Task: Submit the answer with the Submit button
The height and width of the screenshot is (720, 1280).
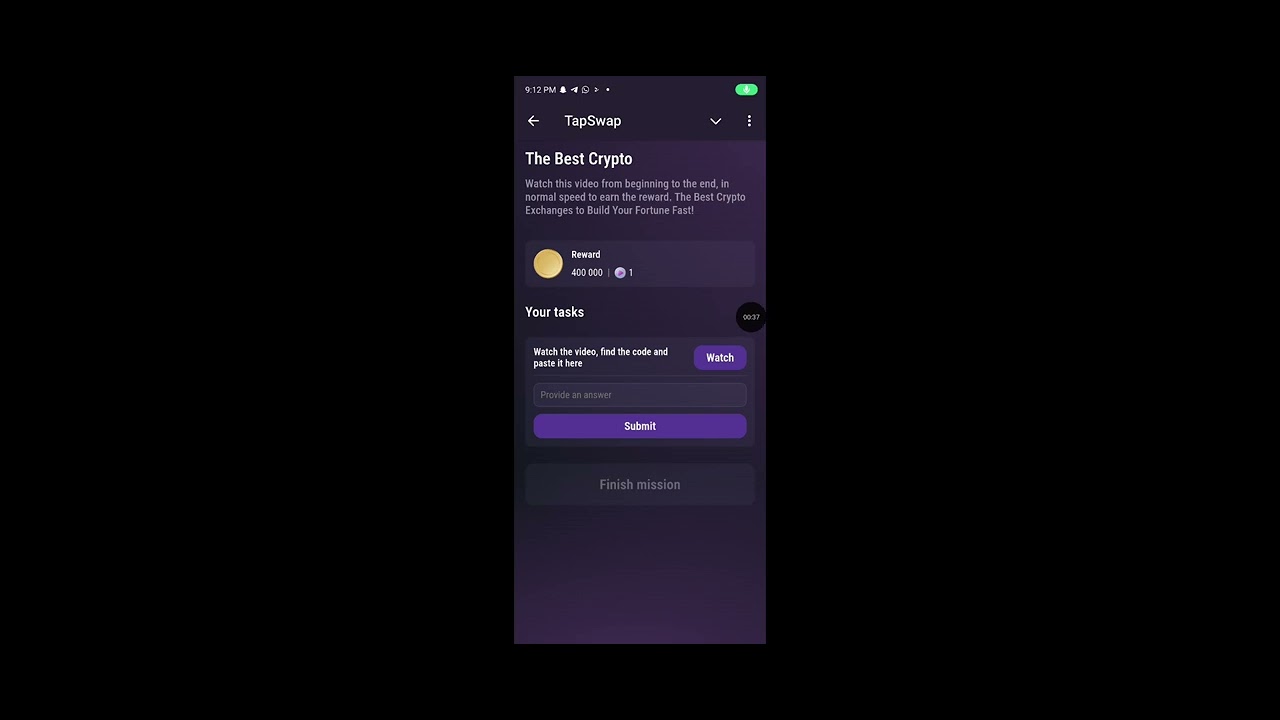Action: [x=640, y=426]
